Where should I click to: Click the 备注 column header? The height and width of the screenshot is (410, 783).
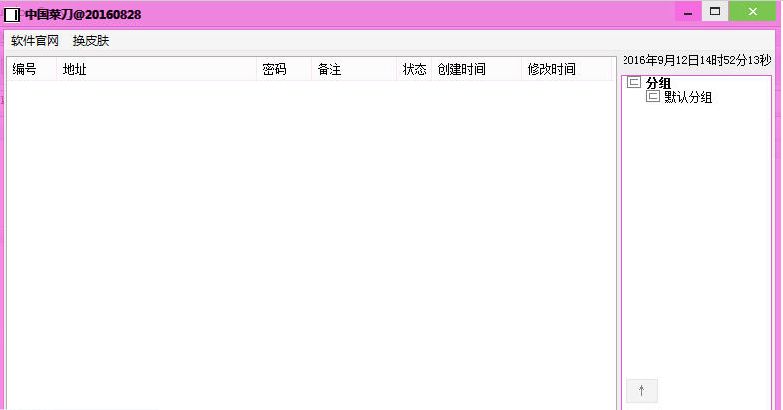coord(329,69)
